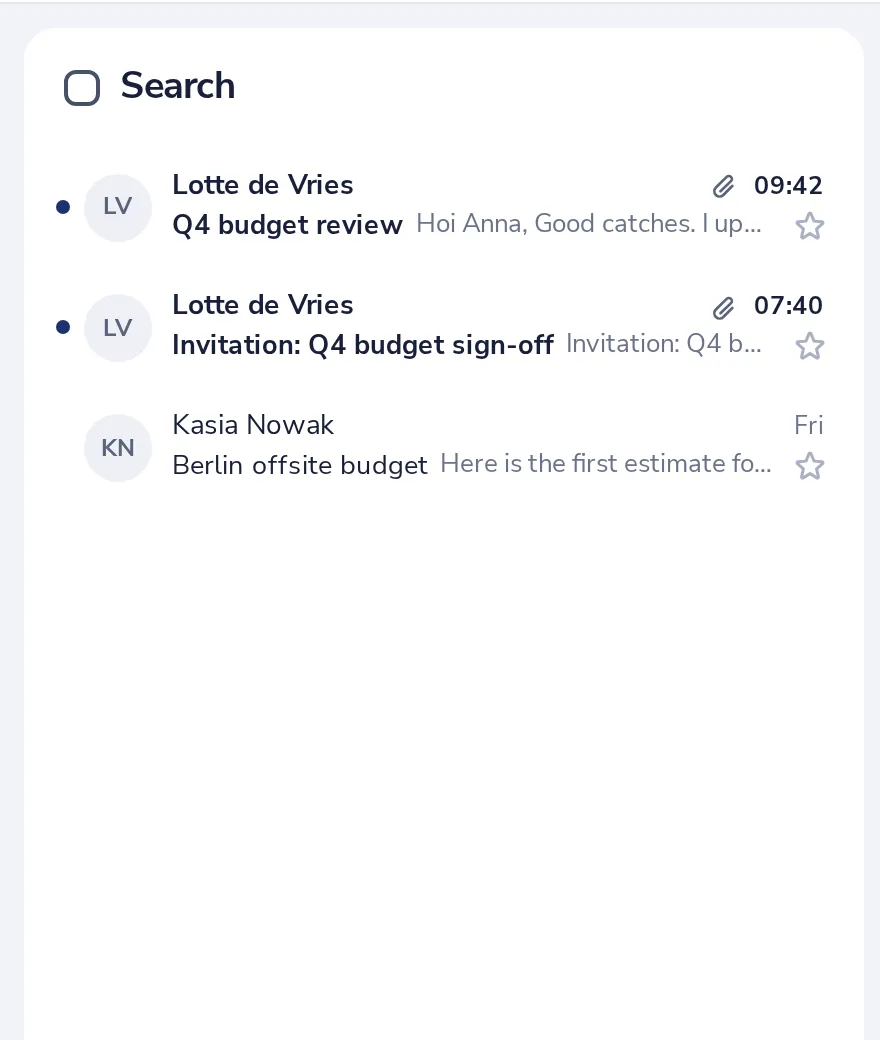This screenshot has width=880, height=1040.
Task: Star the Invitation: Q4 budget sign-off email
Action: [x=809, y=346]
